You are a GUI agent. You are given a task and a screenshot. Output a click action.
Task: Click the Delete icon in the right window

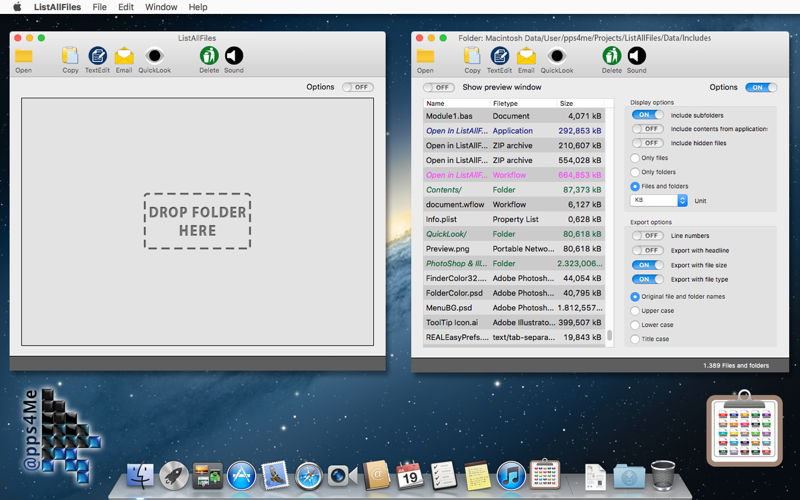click(x=611, y=57)
